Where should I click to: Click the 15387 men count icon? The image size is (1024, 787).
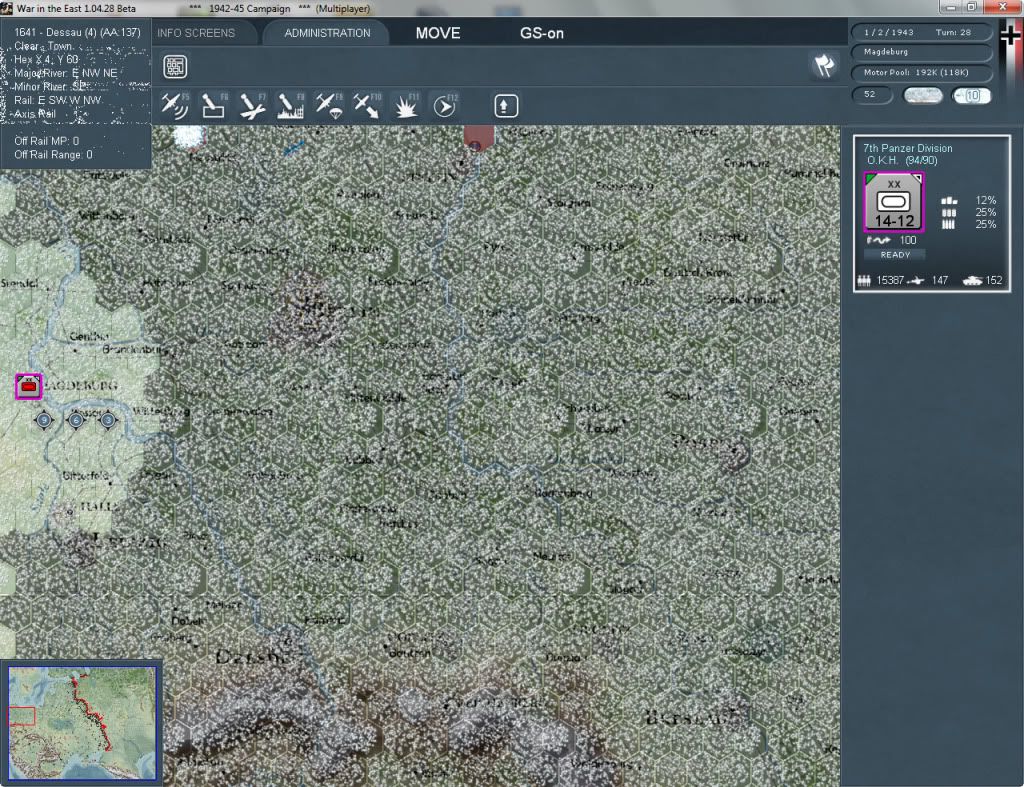pos(864,281)
